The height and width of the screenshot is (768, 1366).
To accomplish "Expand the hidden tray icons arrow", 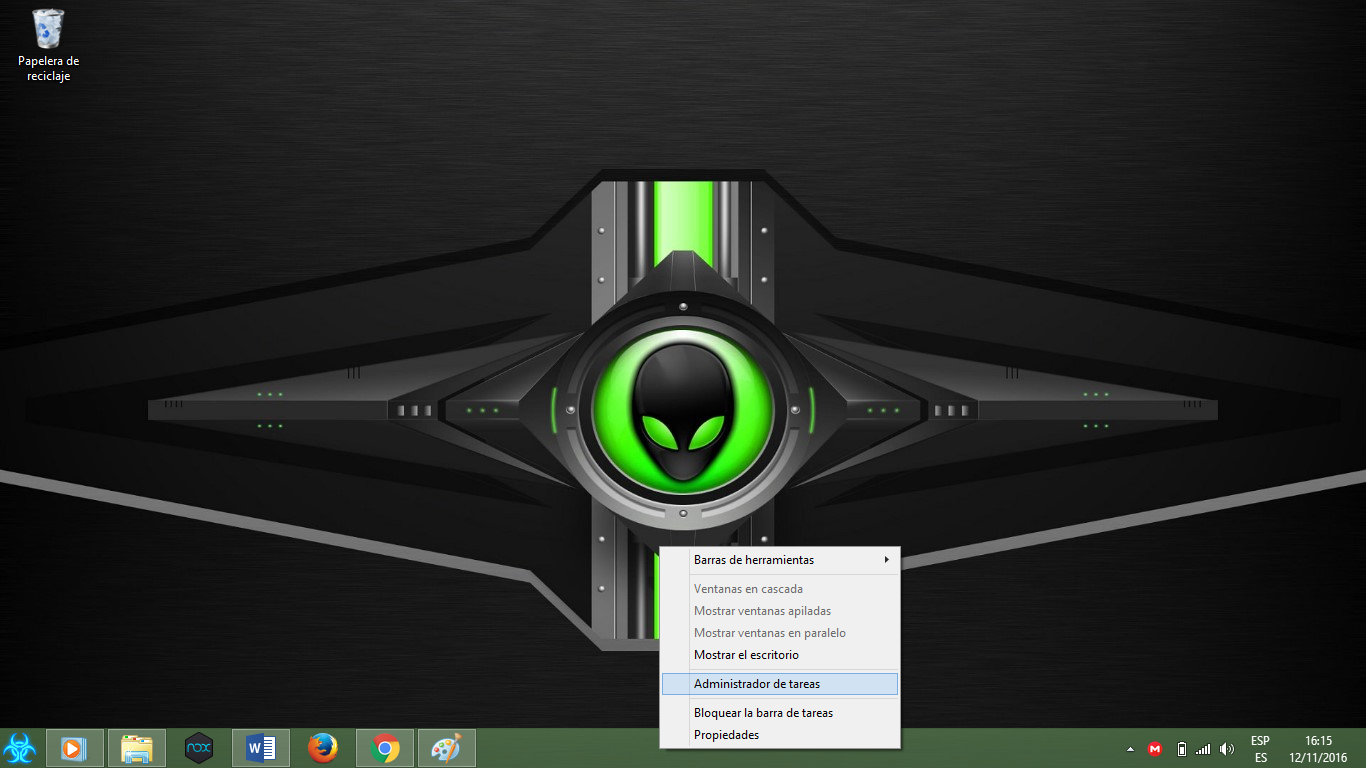I will coord(1130,748).
